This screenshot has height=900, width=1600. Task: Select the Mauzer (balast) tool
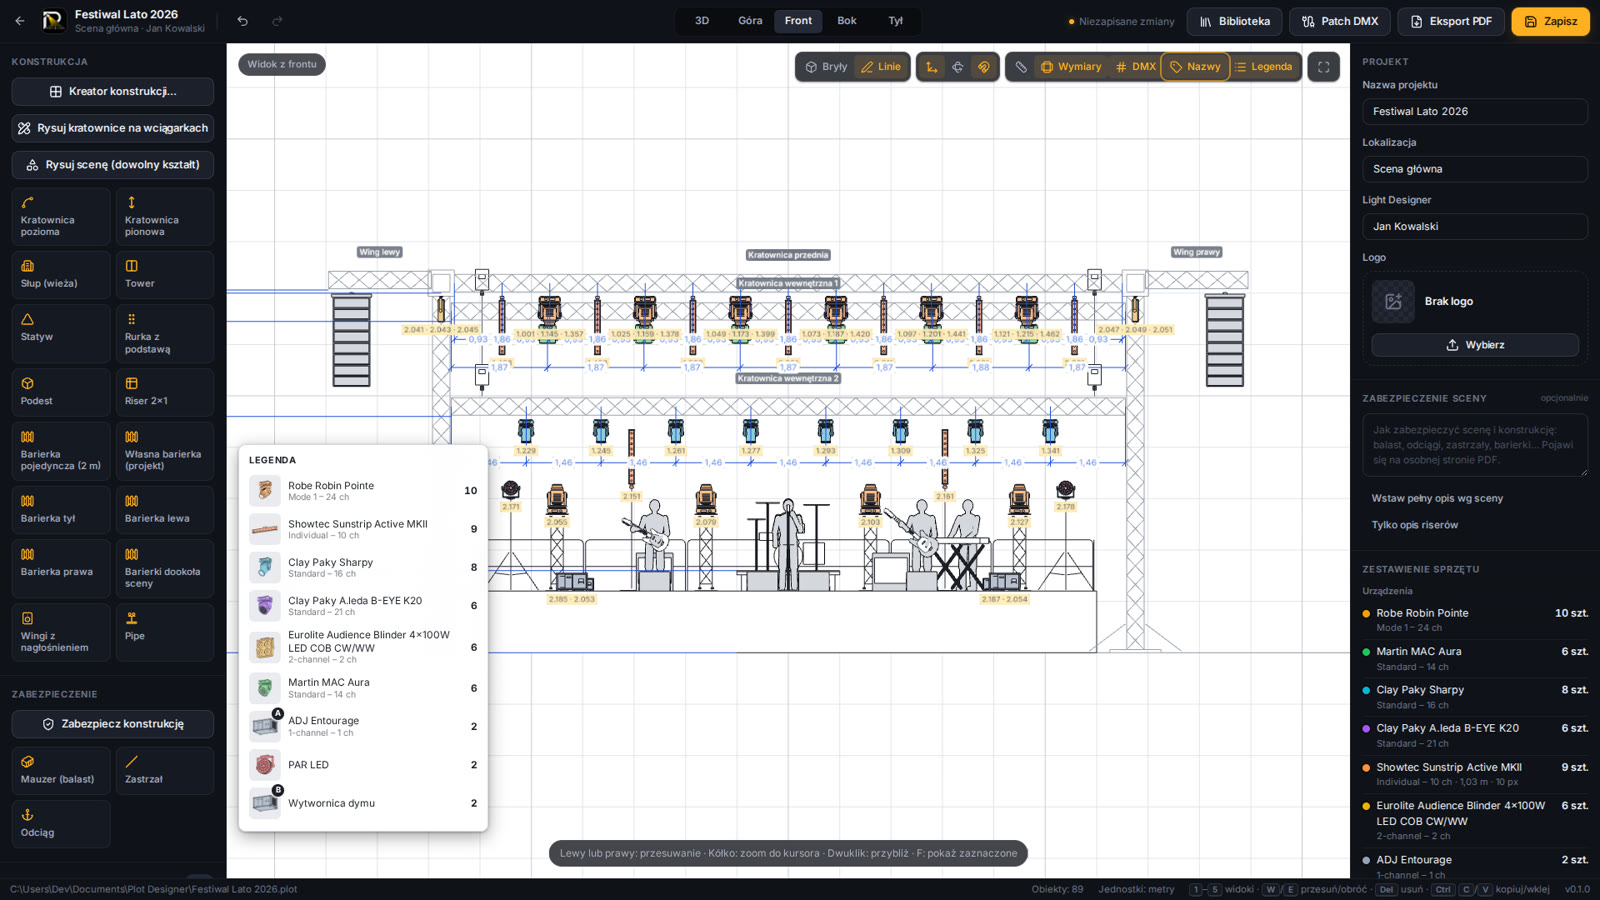click(61, 770)
